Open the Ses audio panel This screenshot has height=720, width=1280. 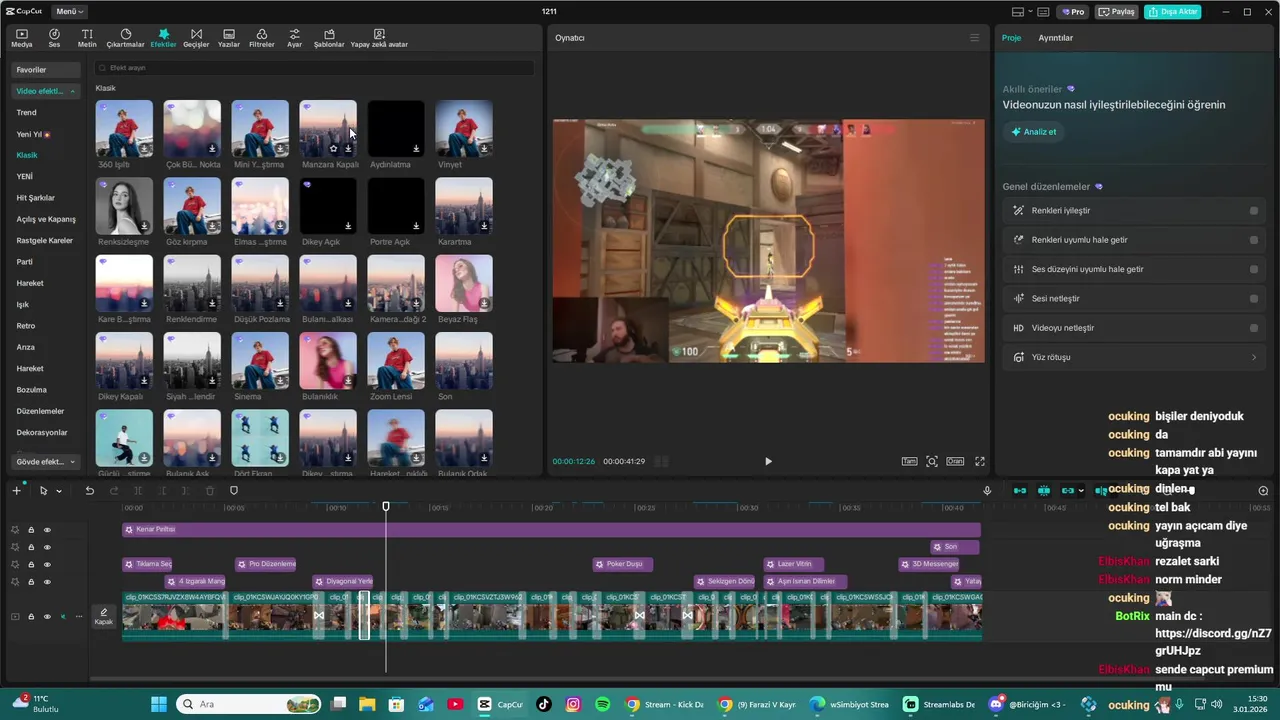click(x=54, y=38)
